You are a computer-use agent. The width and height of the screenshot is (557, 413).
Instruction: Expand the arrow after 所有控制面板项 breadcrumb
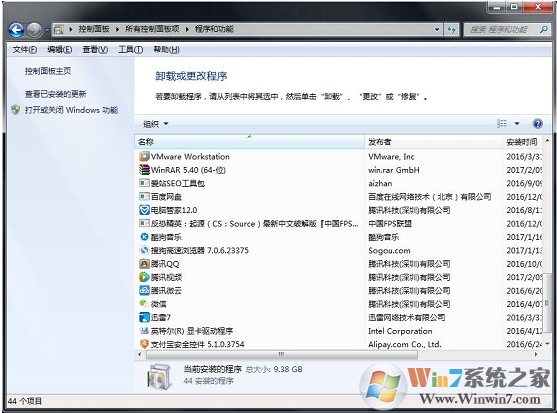pyautogui.click(x=187, y=29)
